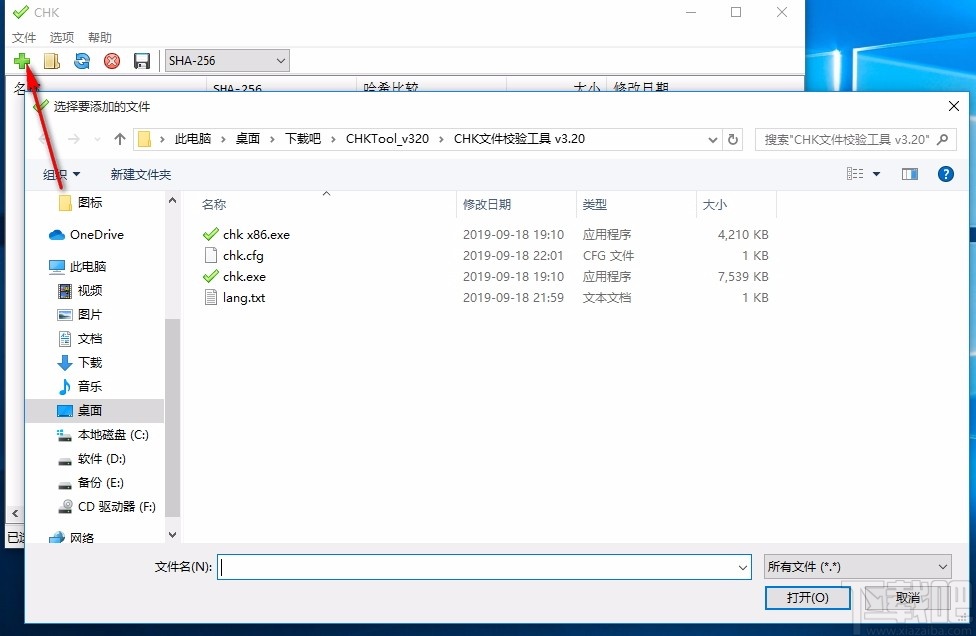Screen dimensions: 976x636
Task: Click 桌面 in the address breadcrumb
Action: 248,139
